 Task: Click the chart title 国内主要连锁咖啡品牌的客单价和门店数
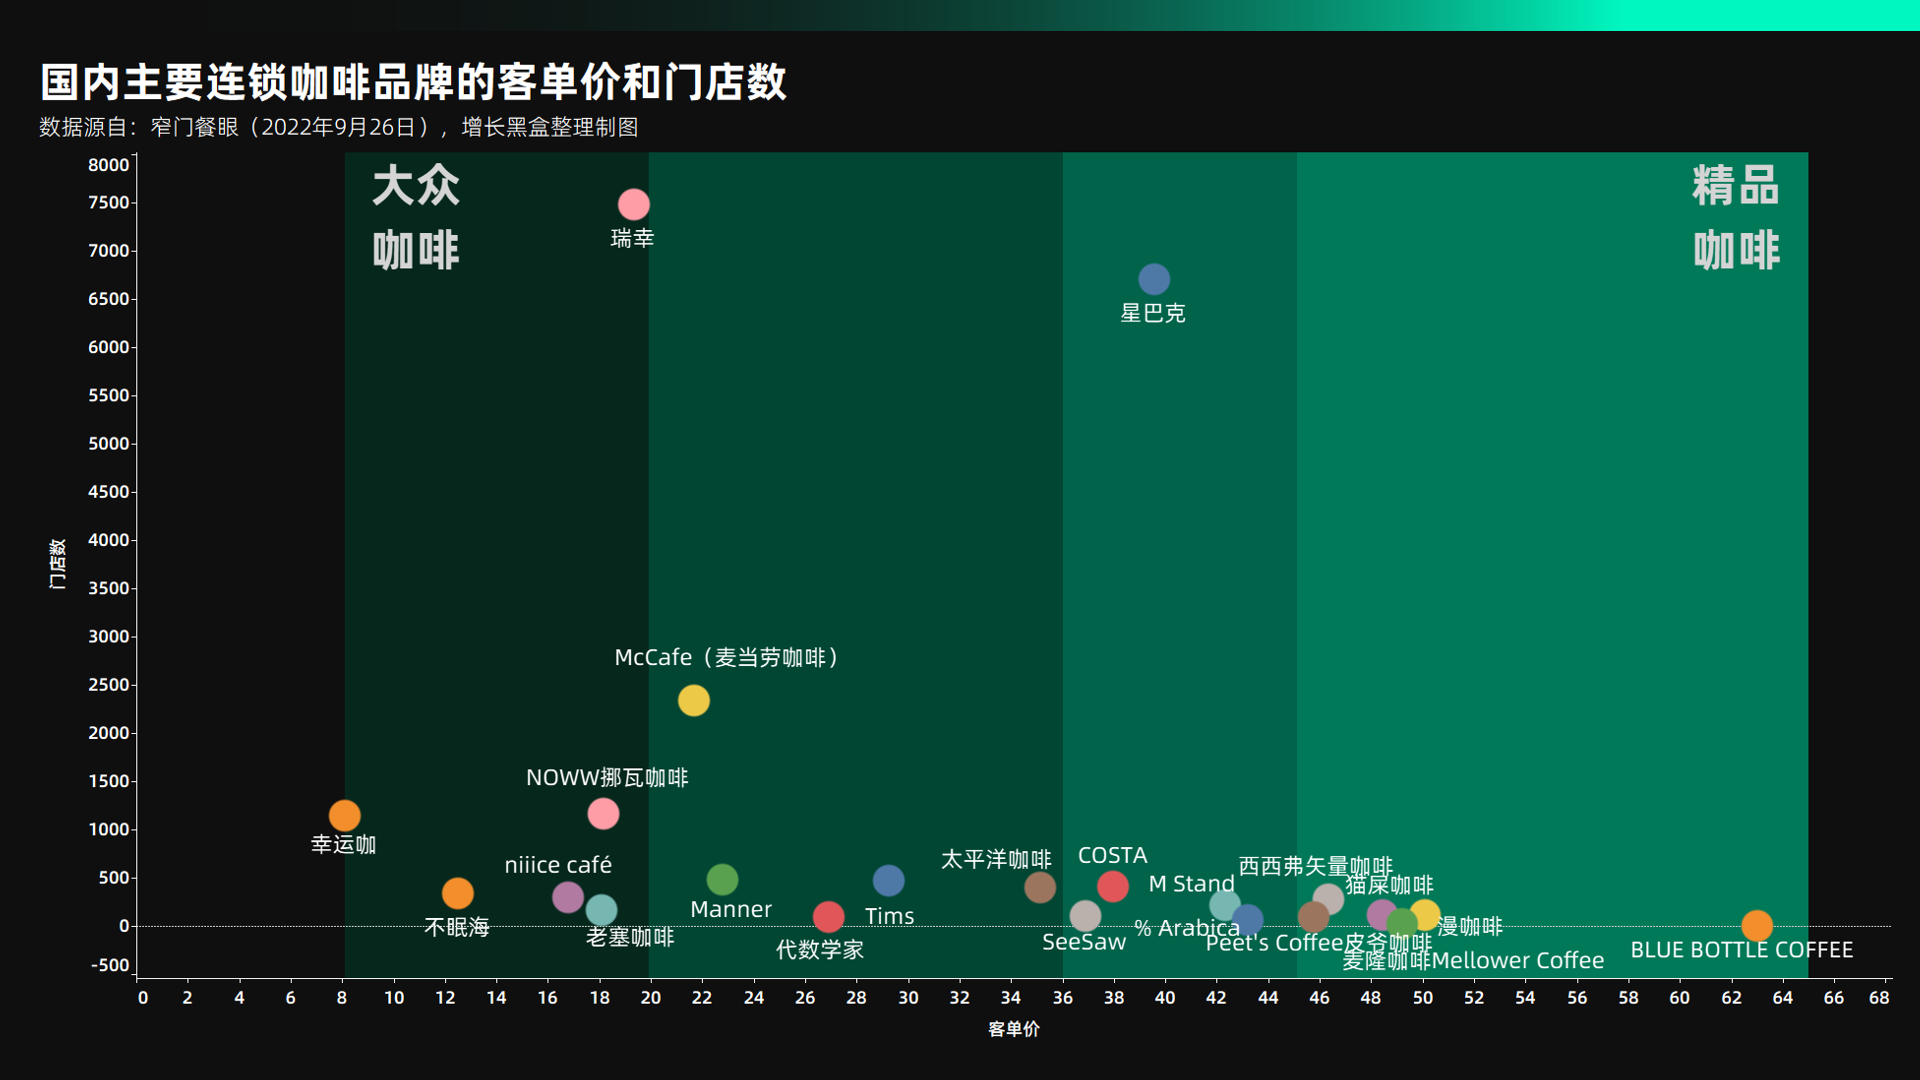413,82
